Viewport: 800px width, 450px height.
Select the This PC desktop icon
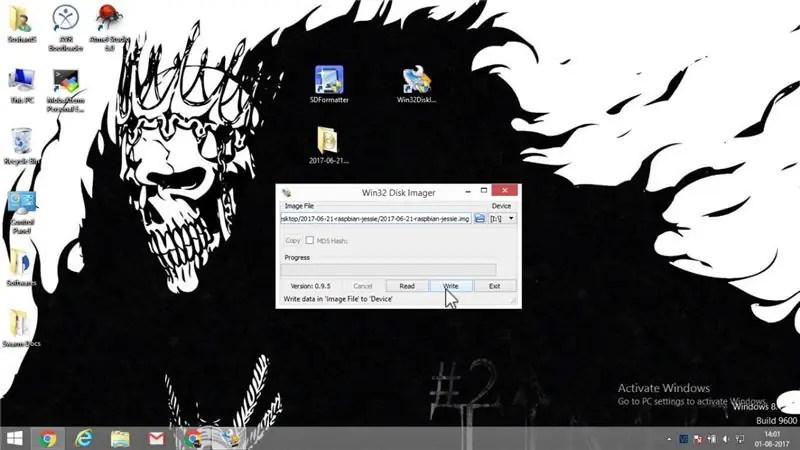click(22, 86)
